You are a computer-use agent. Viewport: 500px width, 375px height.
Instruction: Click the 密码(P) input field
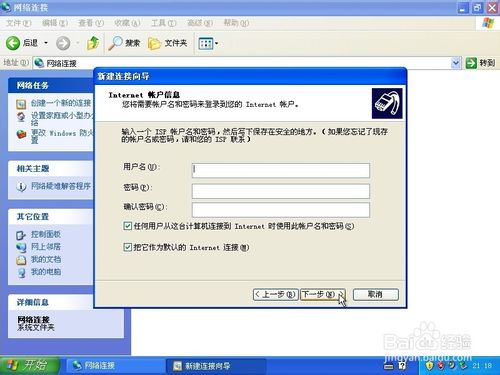click(281, 191)
